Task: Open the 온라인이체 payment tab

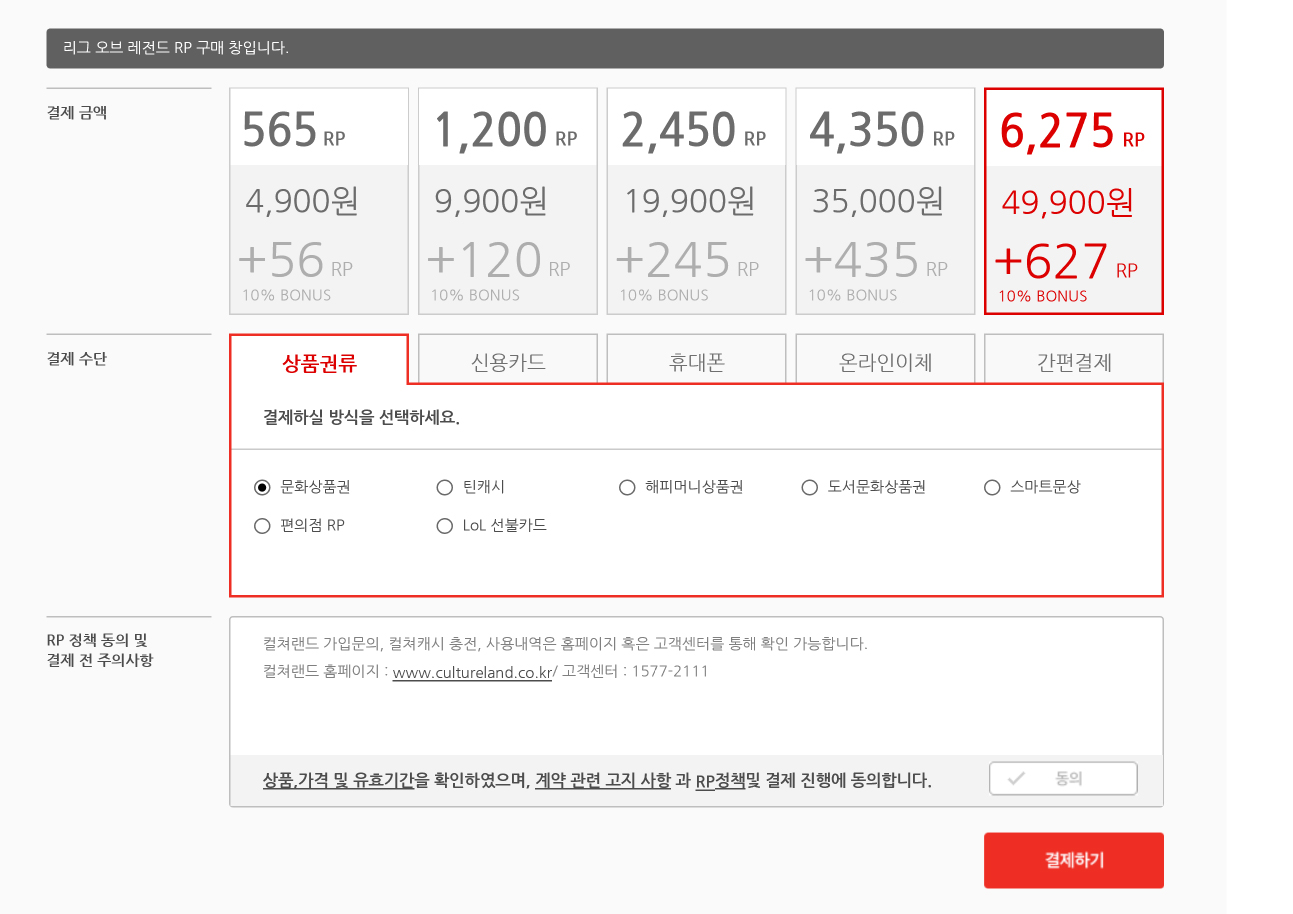Action: coord(885,360)
